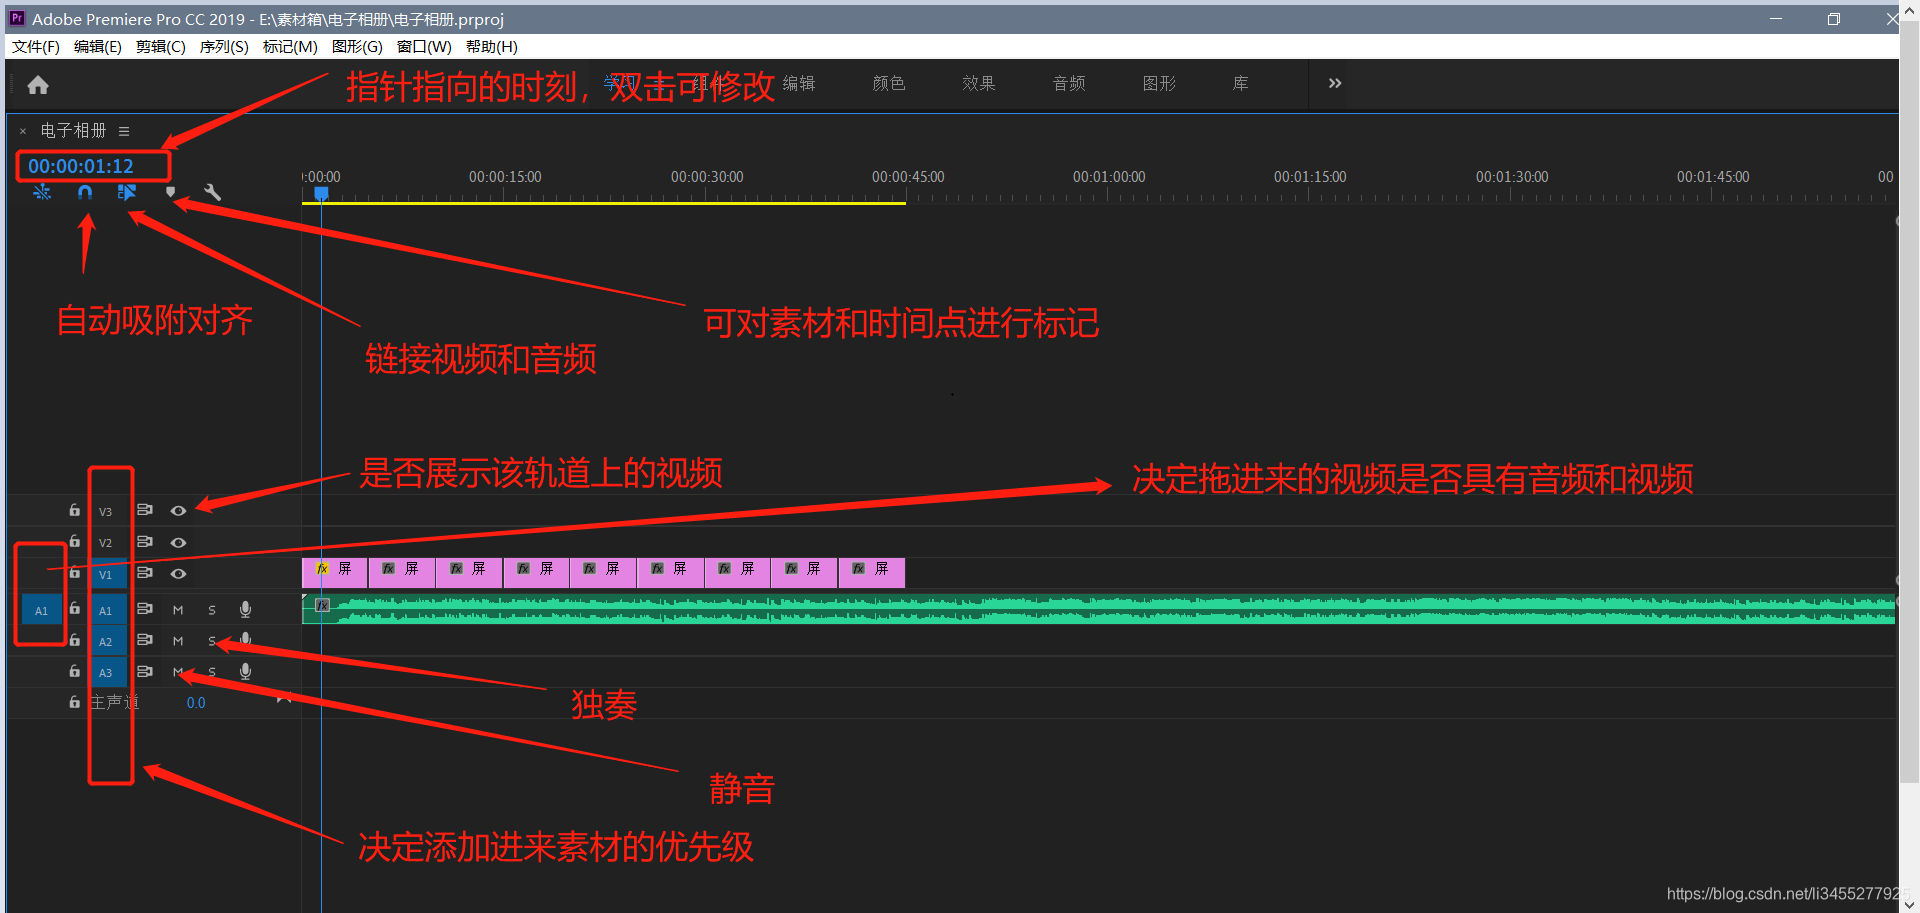Mute track A3 with M button
This screenshot has width=1920, height=913.
178,672
